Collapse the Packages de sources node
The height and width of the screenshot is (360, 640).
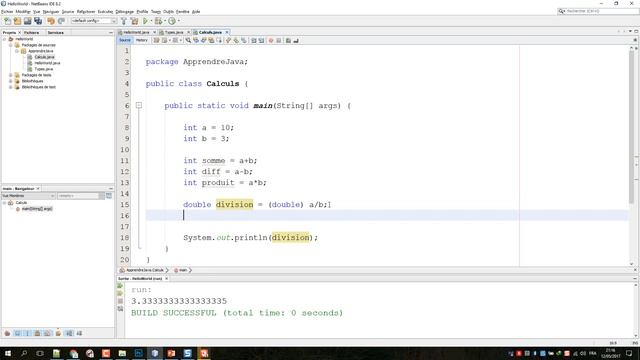click(11, 45)
